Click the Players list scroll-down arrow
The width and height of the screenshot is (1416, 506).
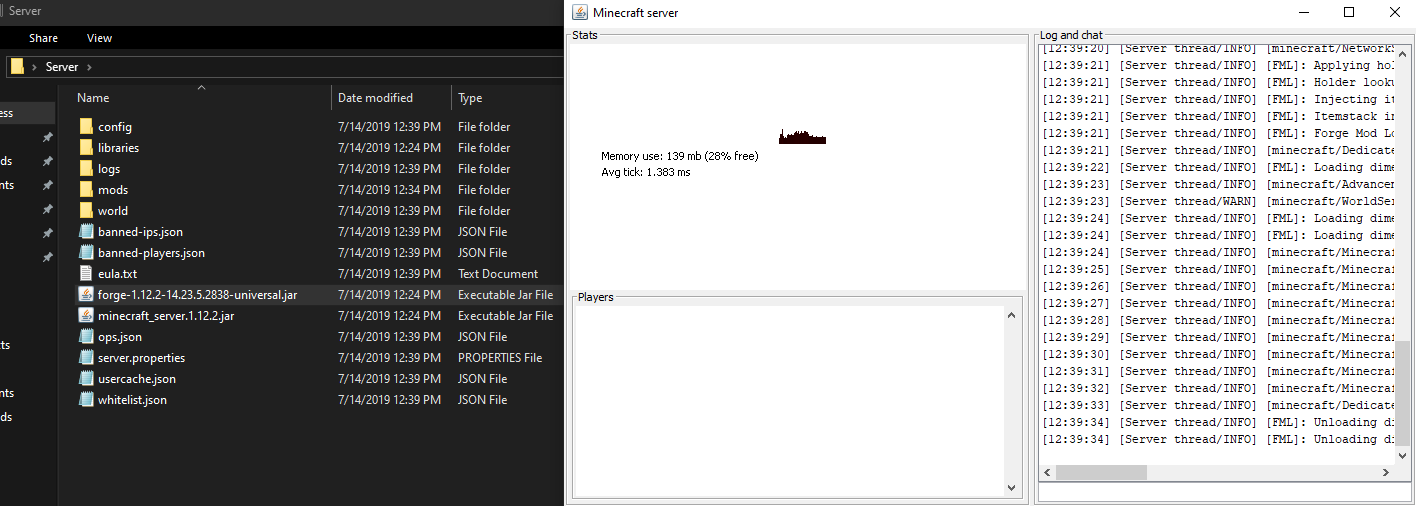point(1011,487)
